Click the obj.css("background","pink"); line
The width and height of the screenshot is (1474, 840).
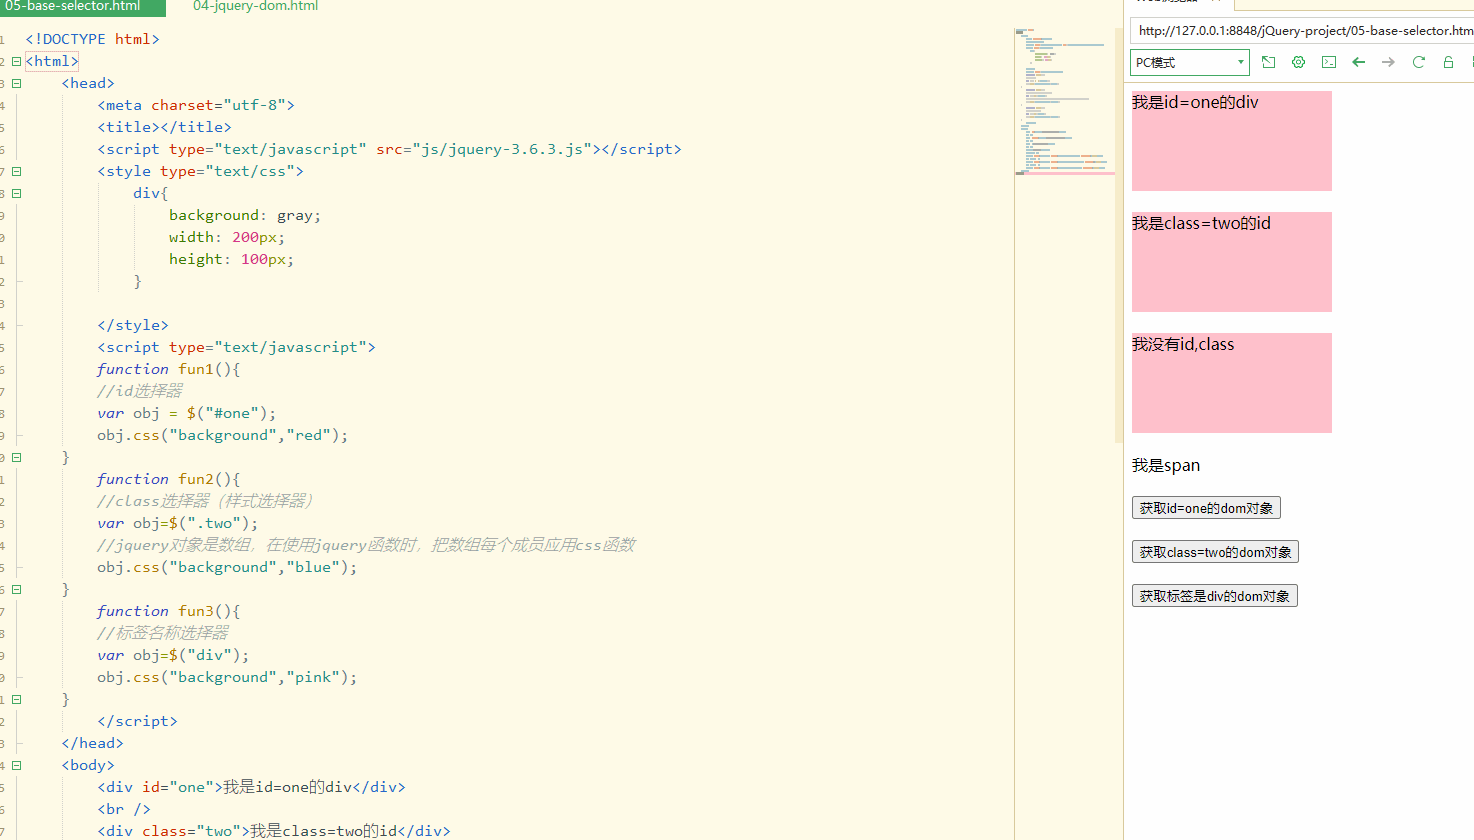click(x=227, y=677)
